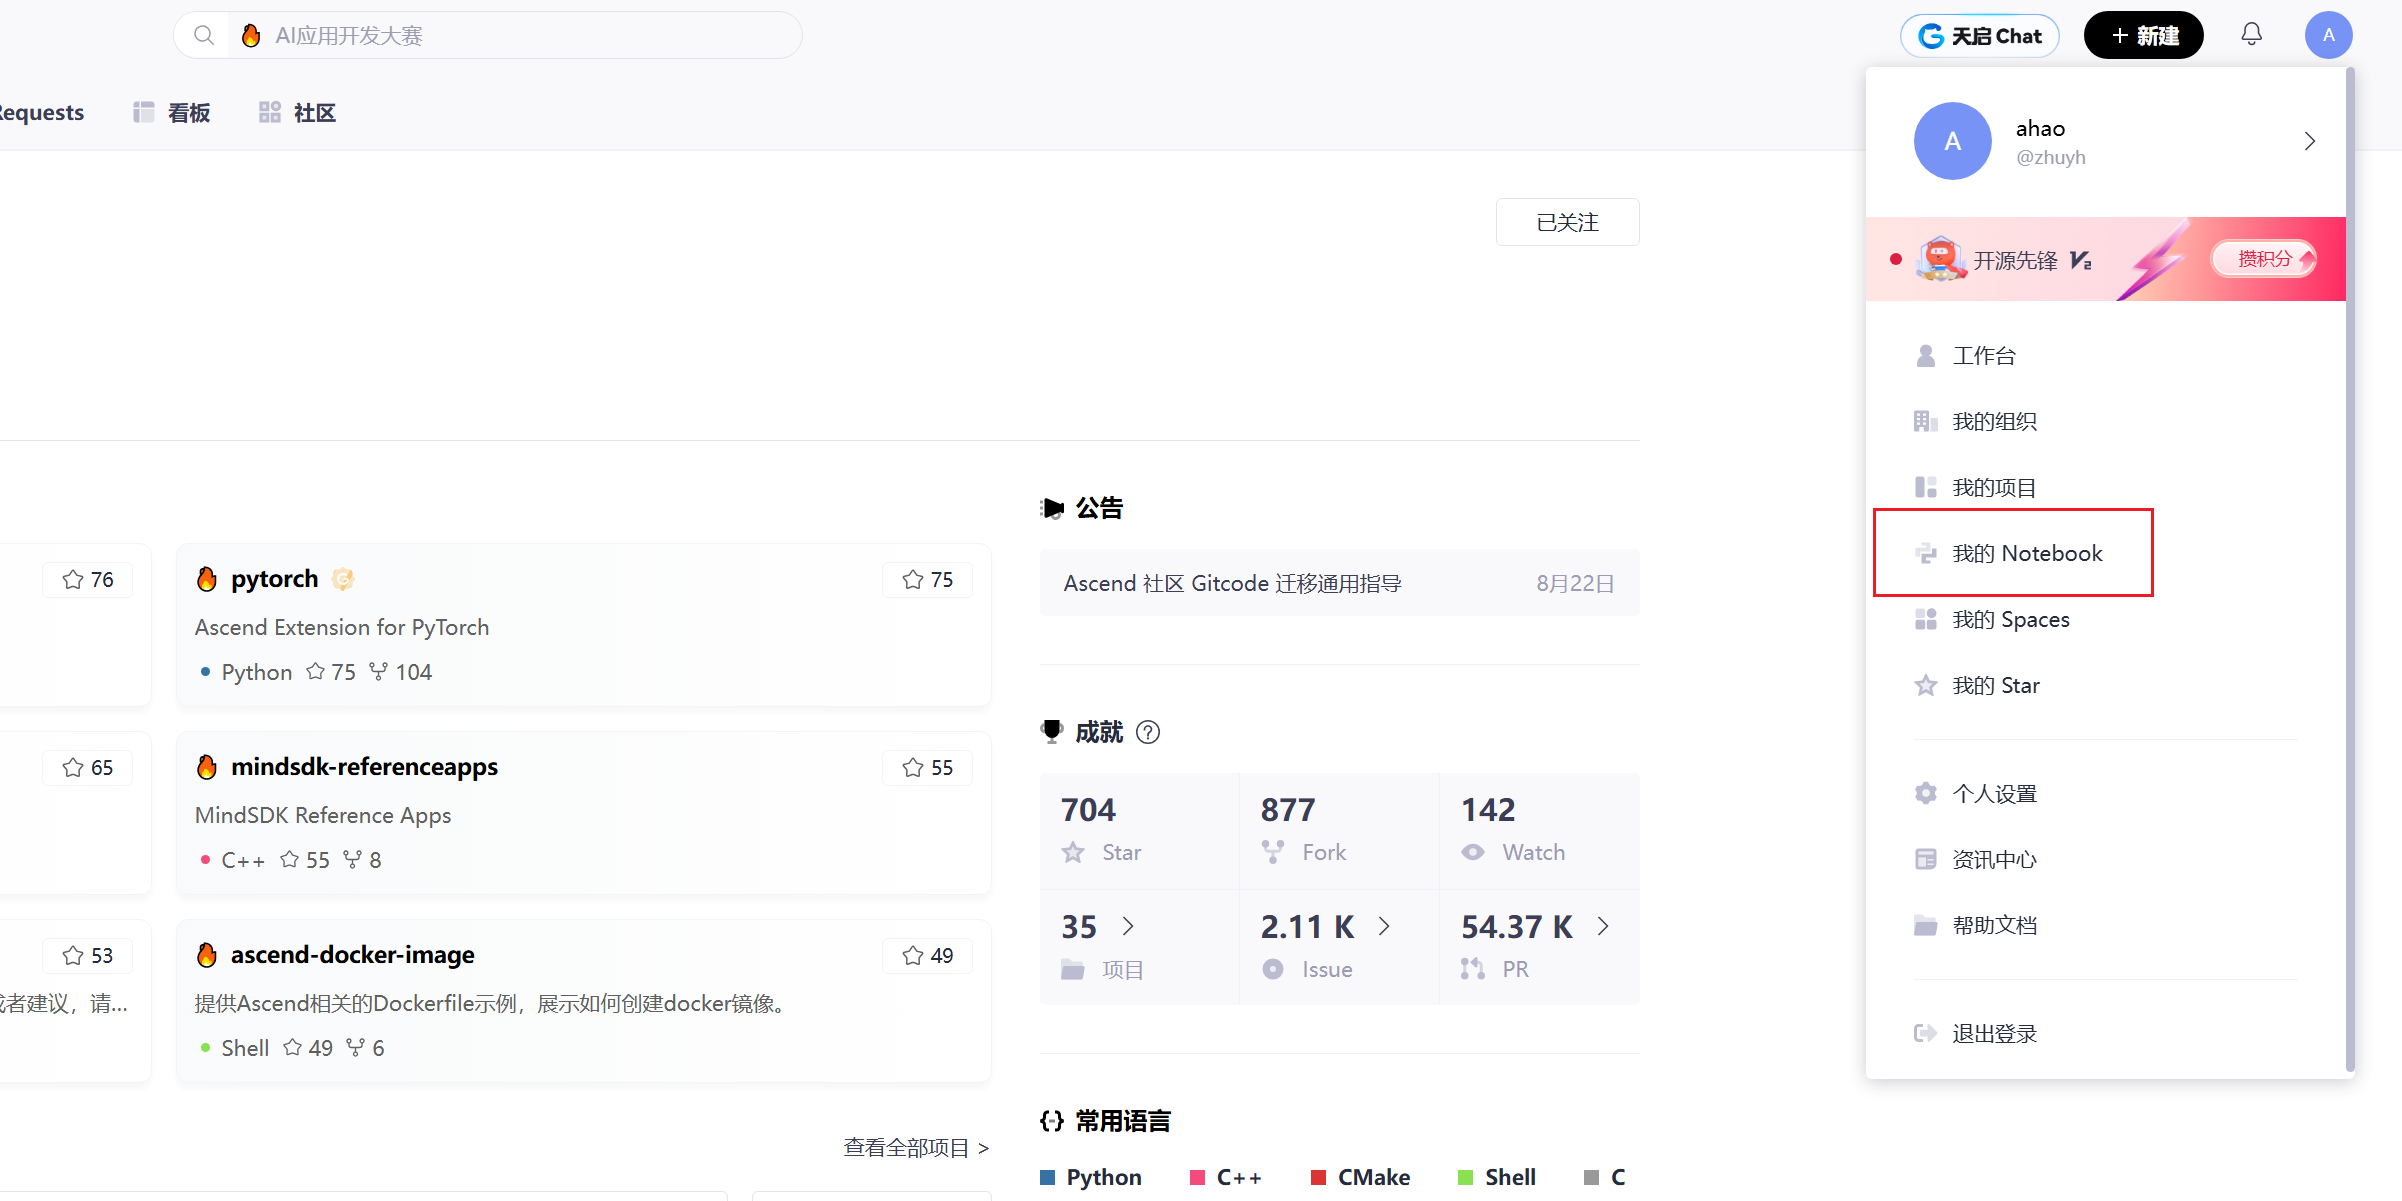Click the 积分 button on 开源先锋 banner

[x=2264, y=259]
